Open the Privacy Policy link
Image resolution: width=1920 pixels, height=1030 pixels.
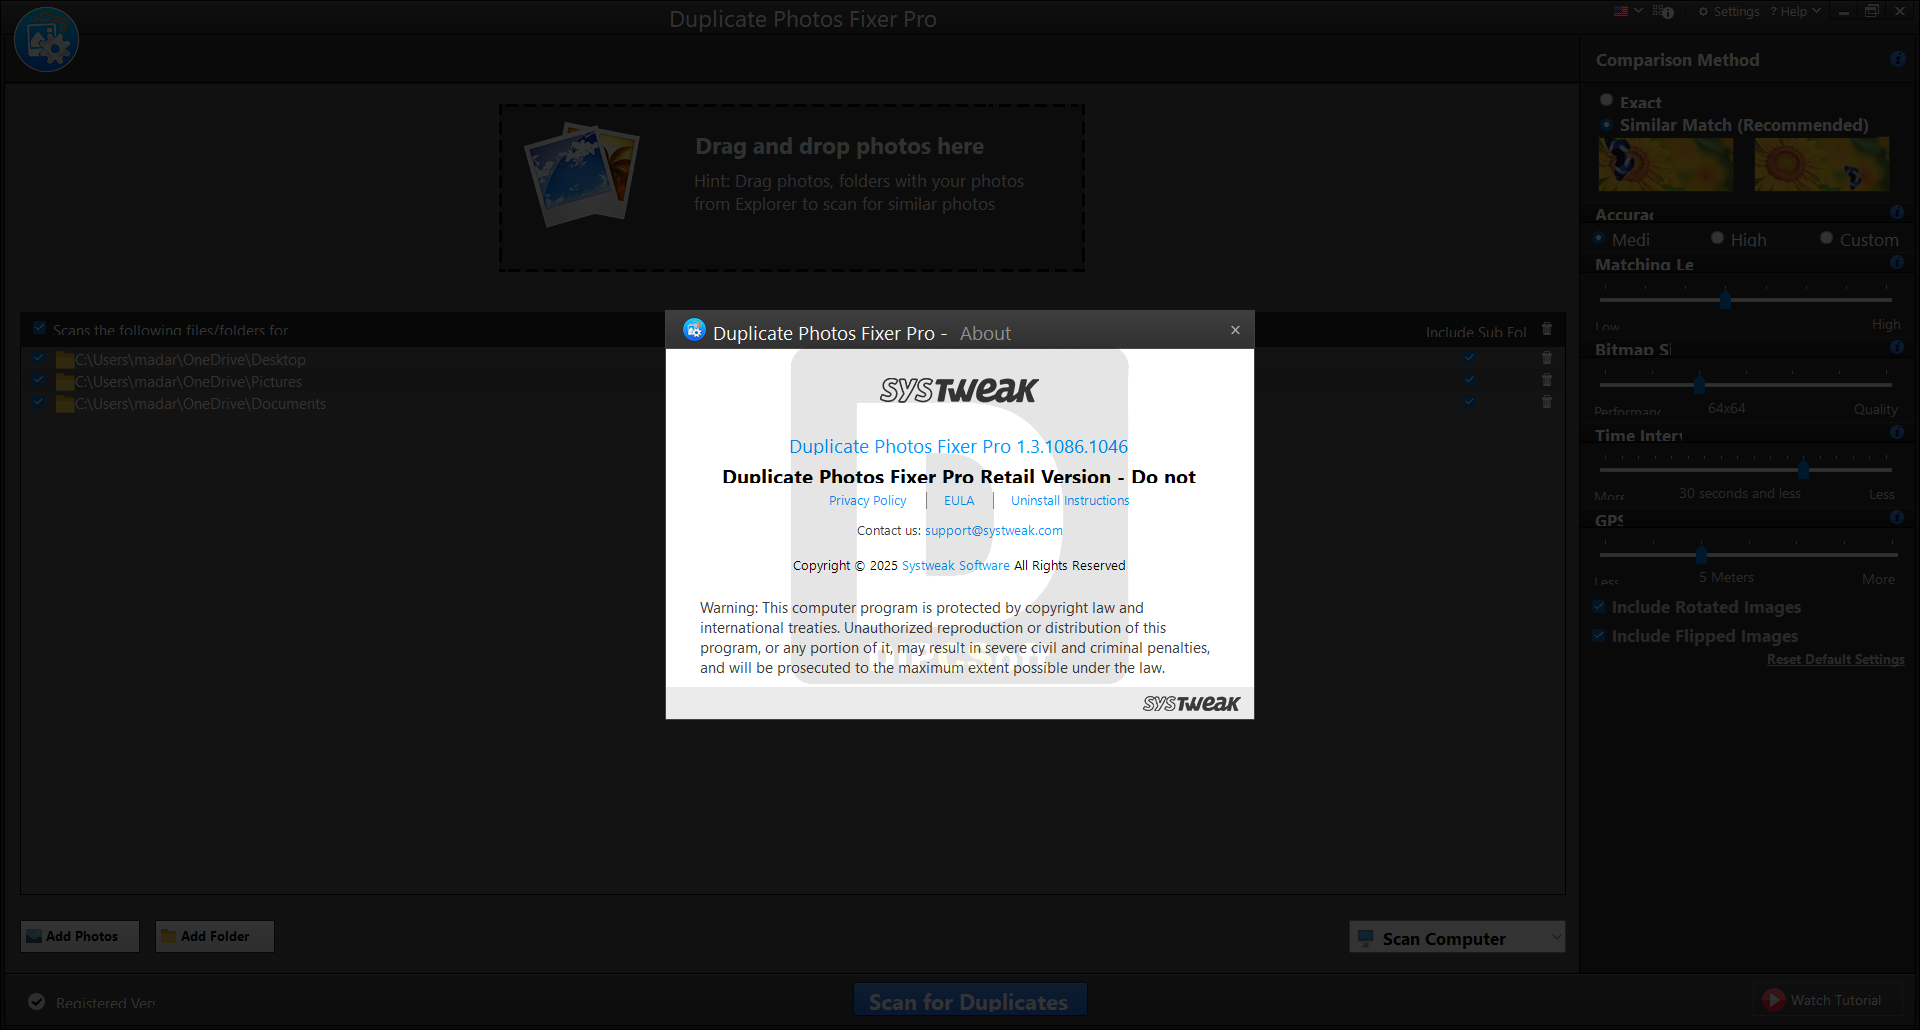[867, 501]
